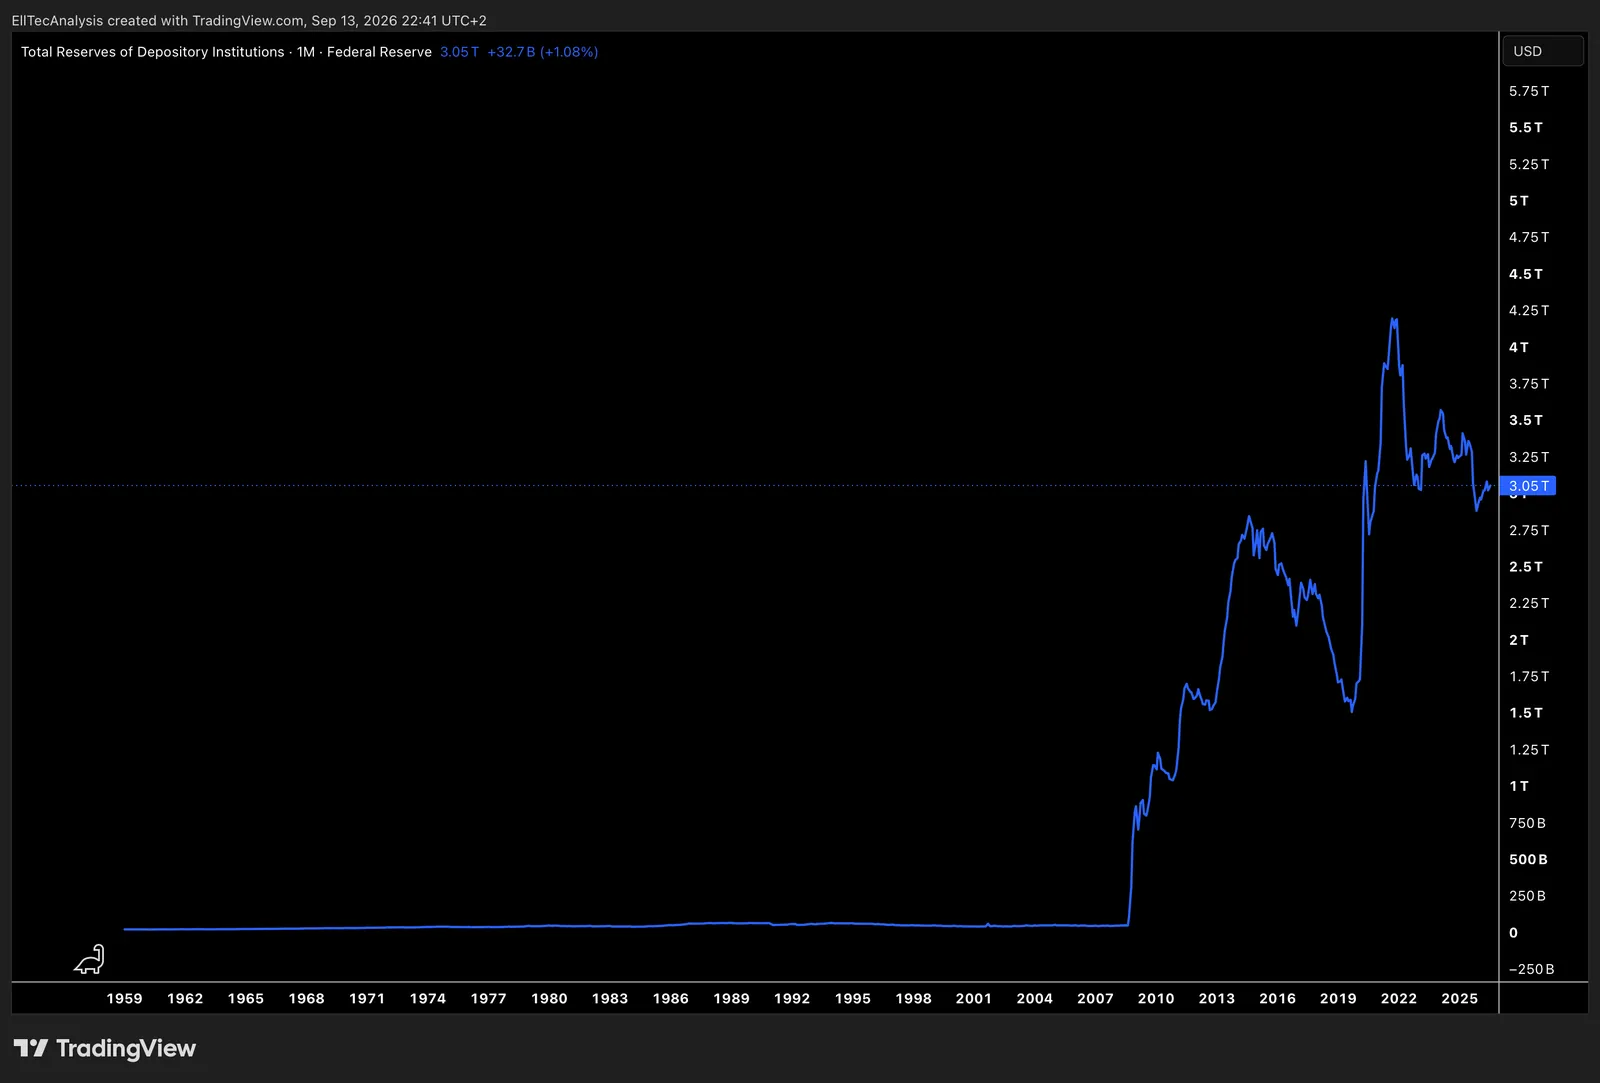Click the 1M interval label in the legend

tap(306, 52)
